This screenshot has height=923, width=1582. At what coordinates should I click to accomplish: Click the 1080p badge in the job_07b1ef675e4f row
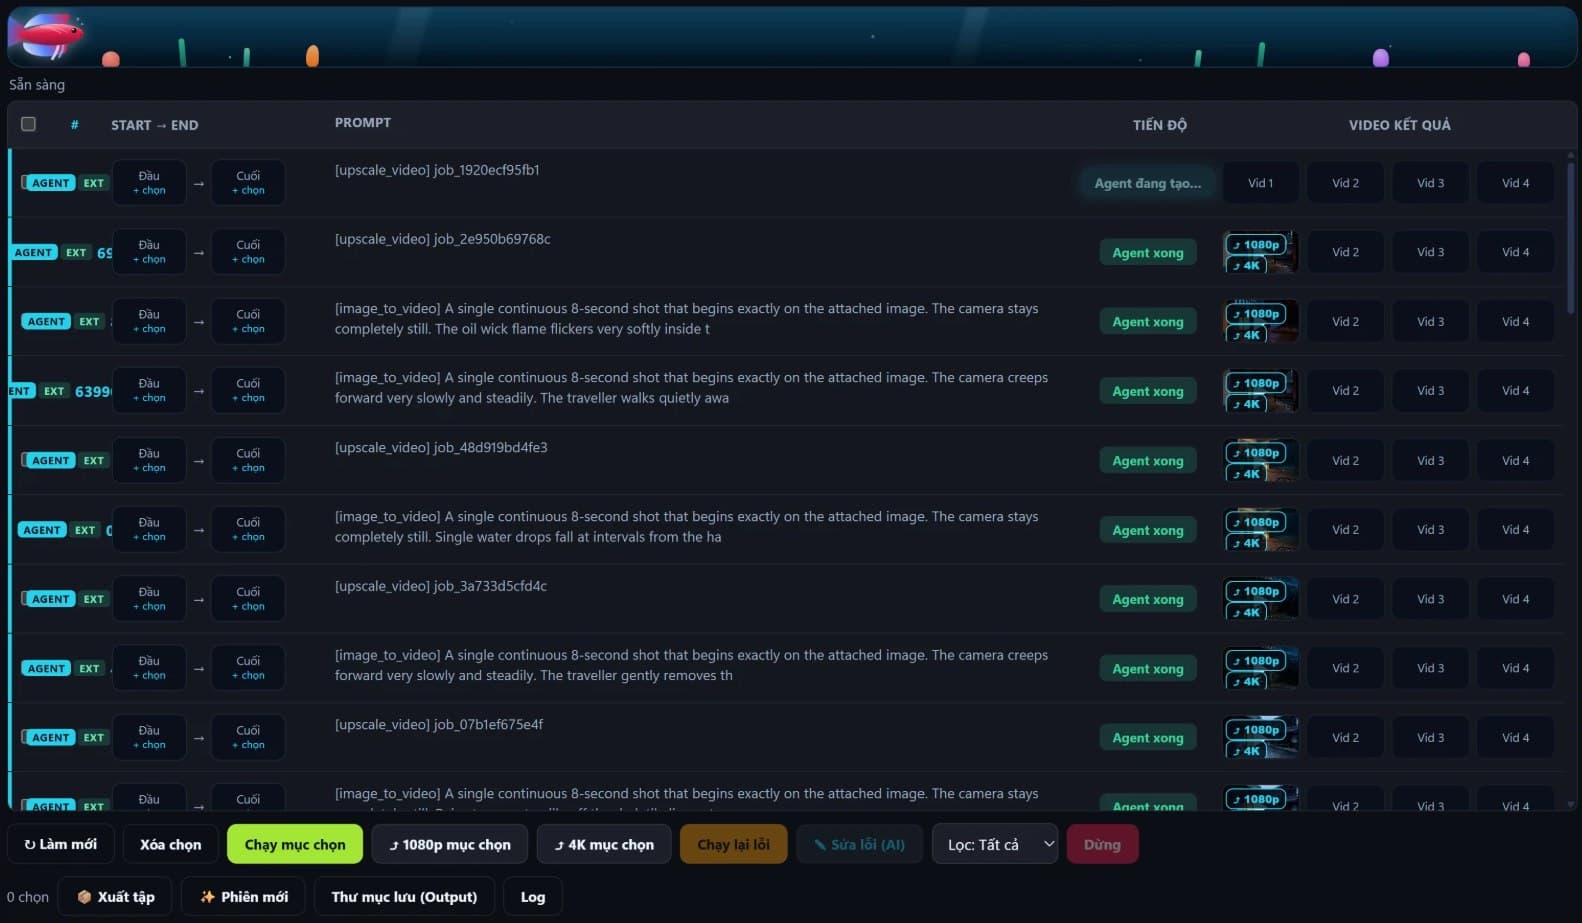tap(1256, 730)
